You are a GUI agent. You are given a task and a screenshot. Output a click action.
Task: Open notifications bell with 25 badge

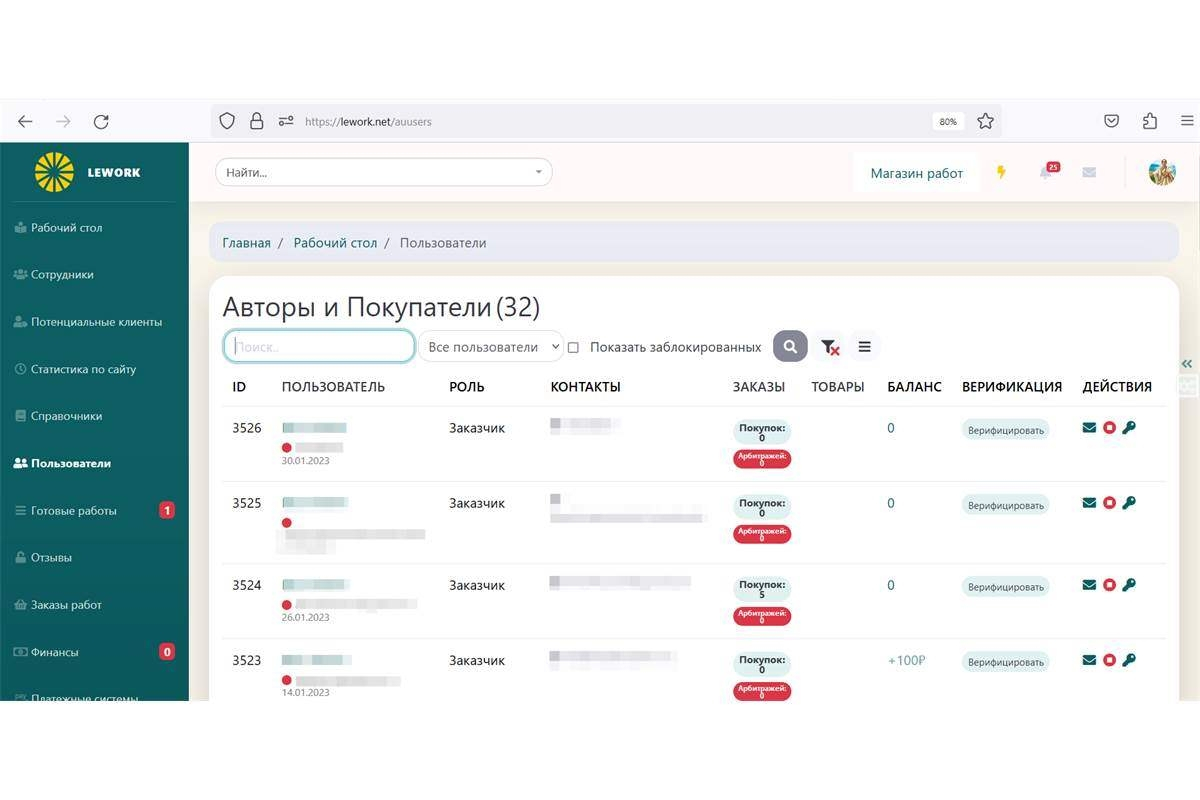pos(1046,172)
